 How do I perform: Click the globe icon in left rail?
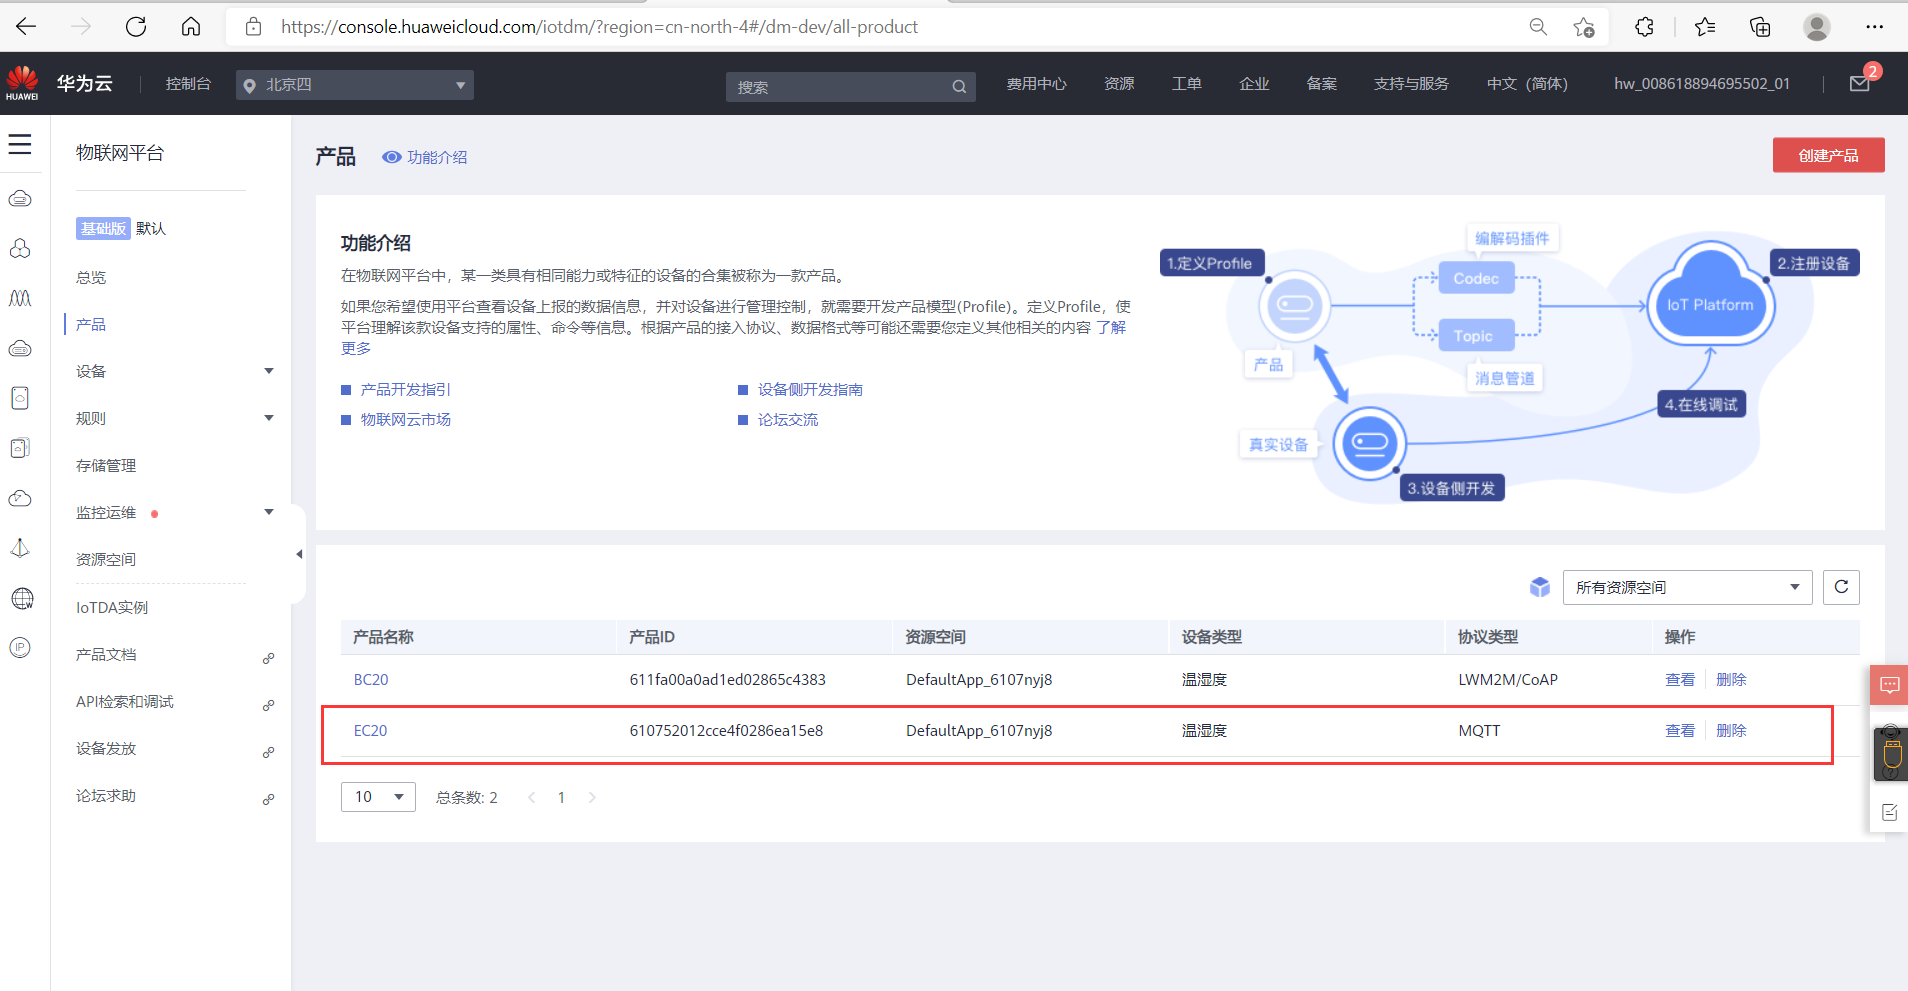tap(22, 598)
